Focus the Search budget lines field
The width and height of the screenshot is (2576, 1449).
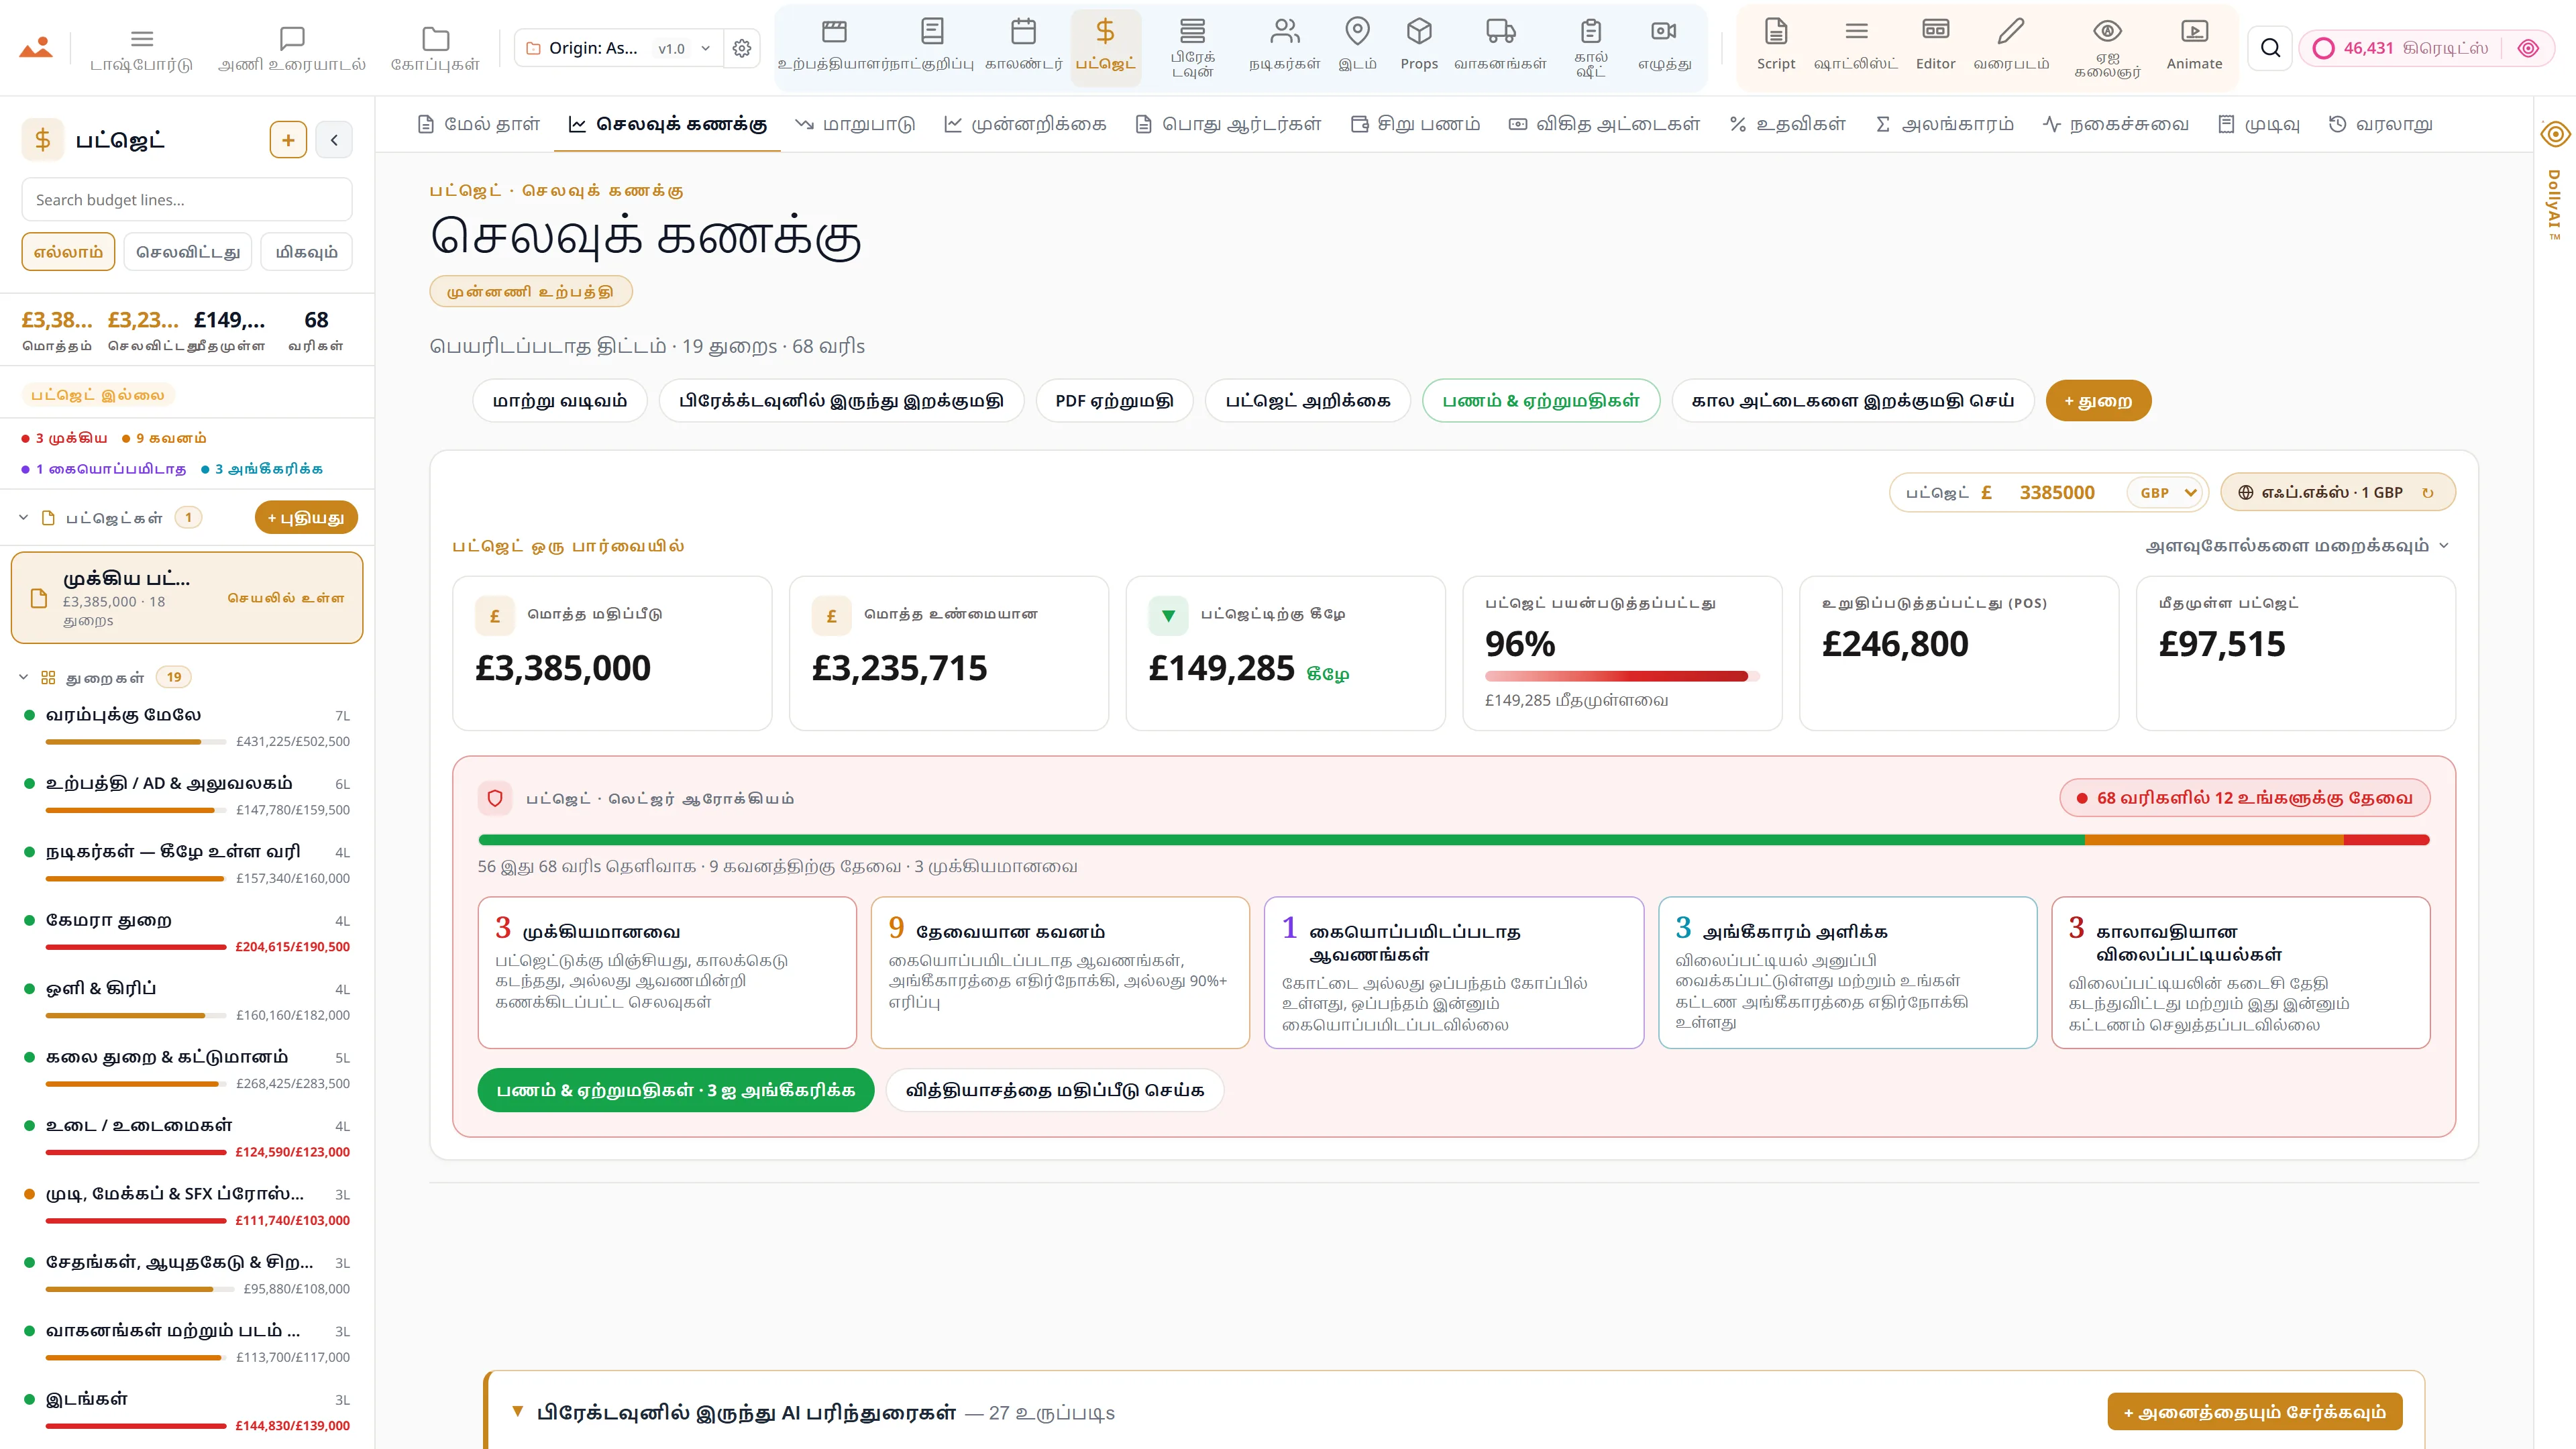(187, 200)
